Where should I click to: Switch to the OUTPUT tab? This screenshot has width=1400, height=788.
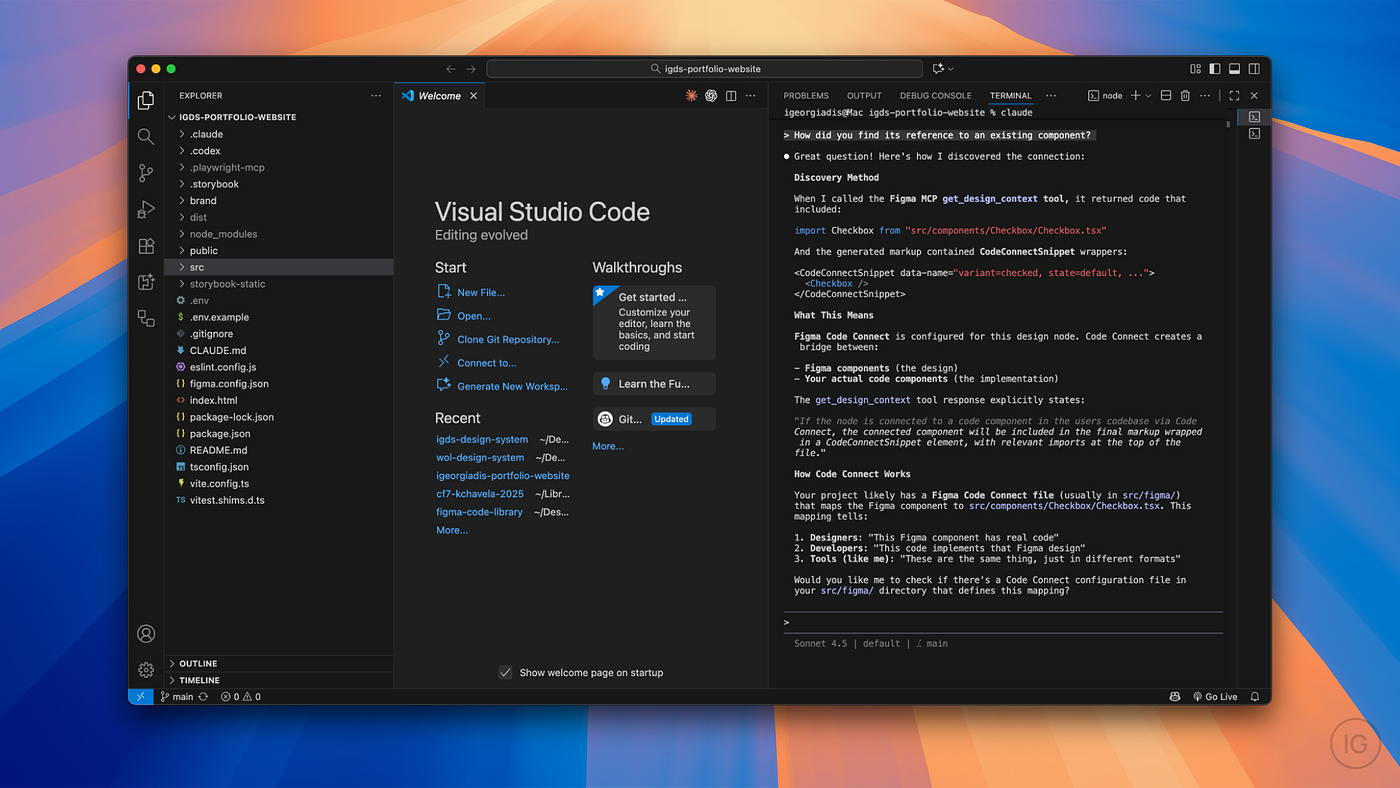tap(863, 95)
